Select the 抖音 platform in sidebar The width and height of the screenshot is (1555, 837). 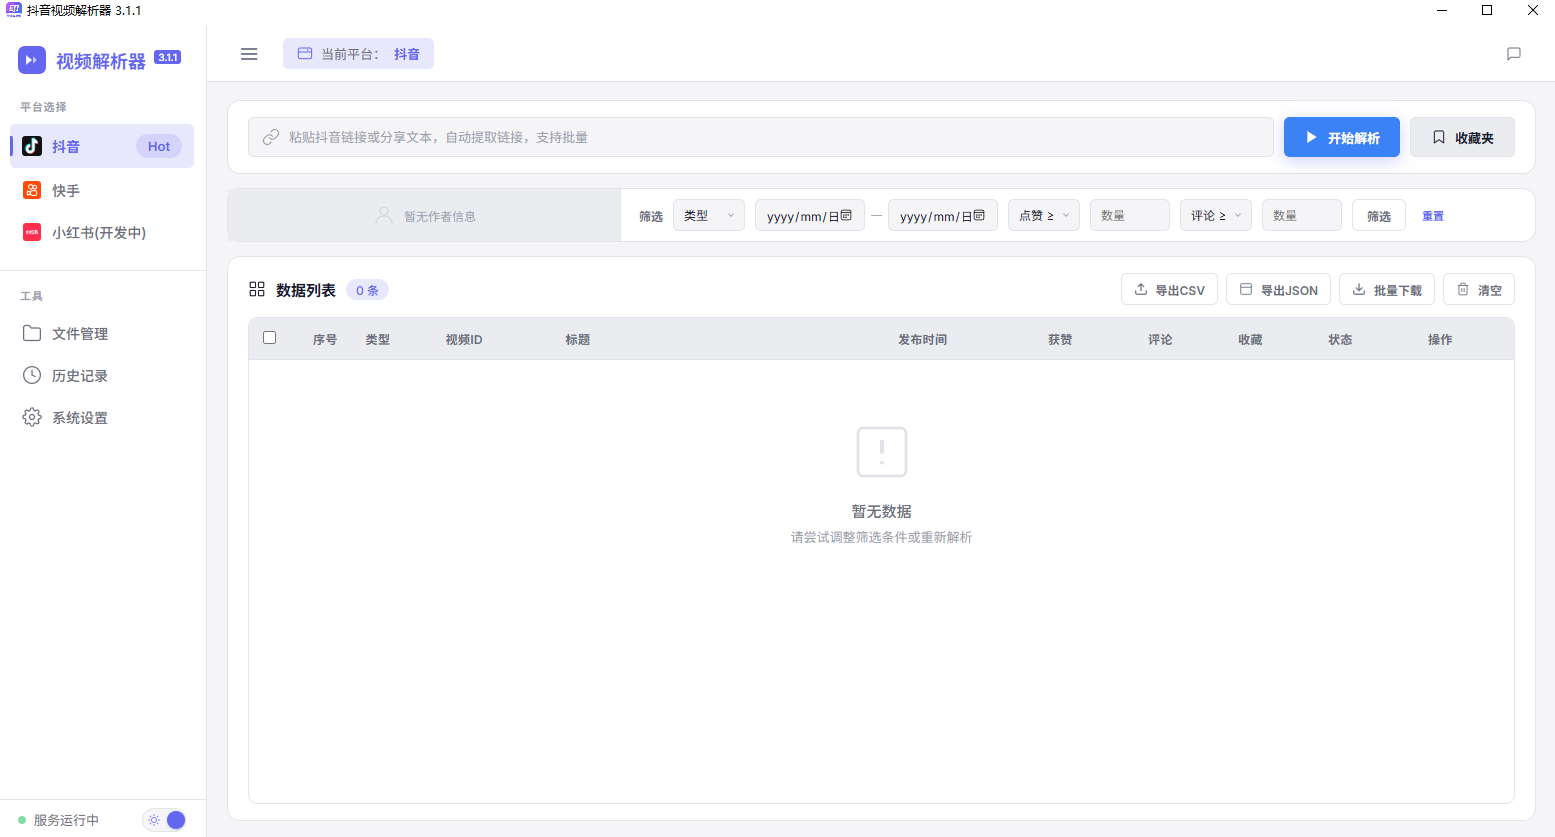(102, 146)
